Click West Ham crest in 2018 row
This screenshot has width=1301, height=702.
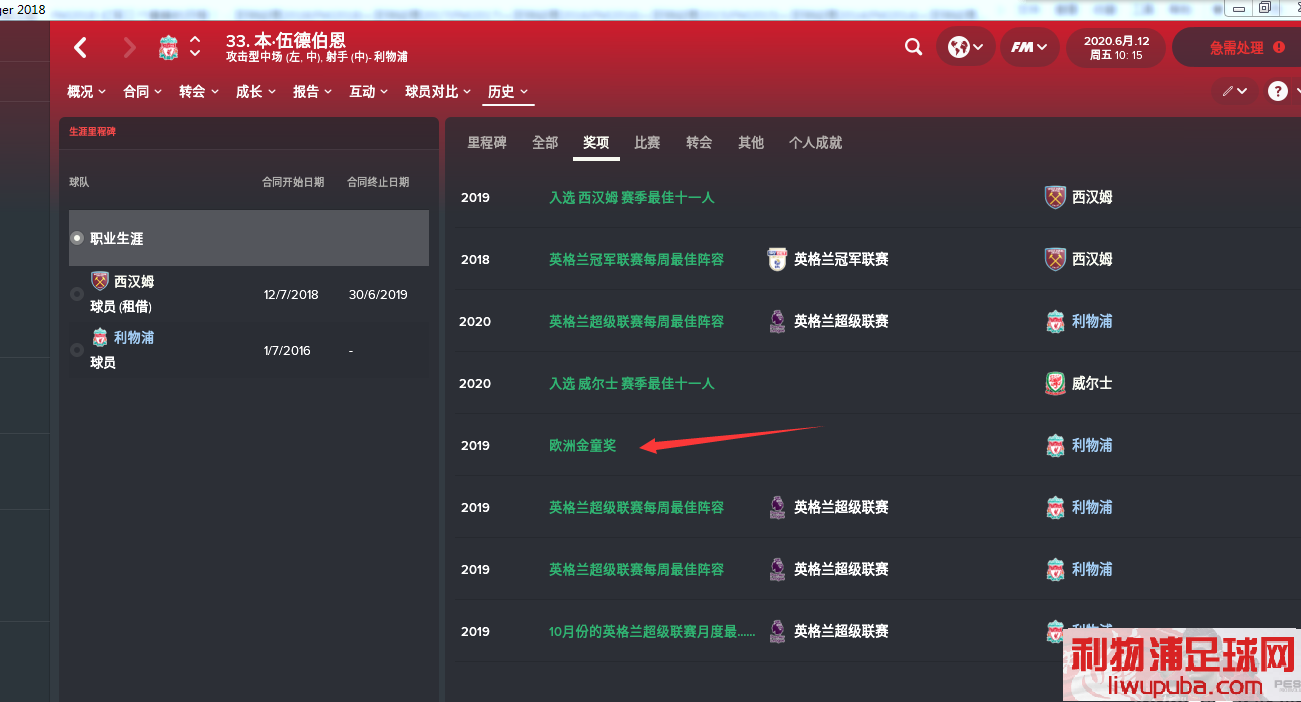(1055, 259)
